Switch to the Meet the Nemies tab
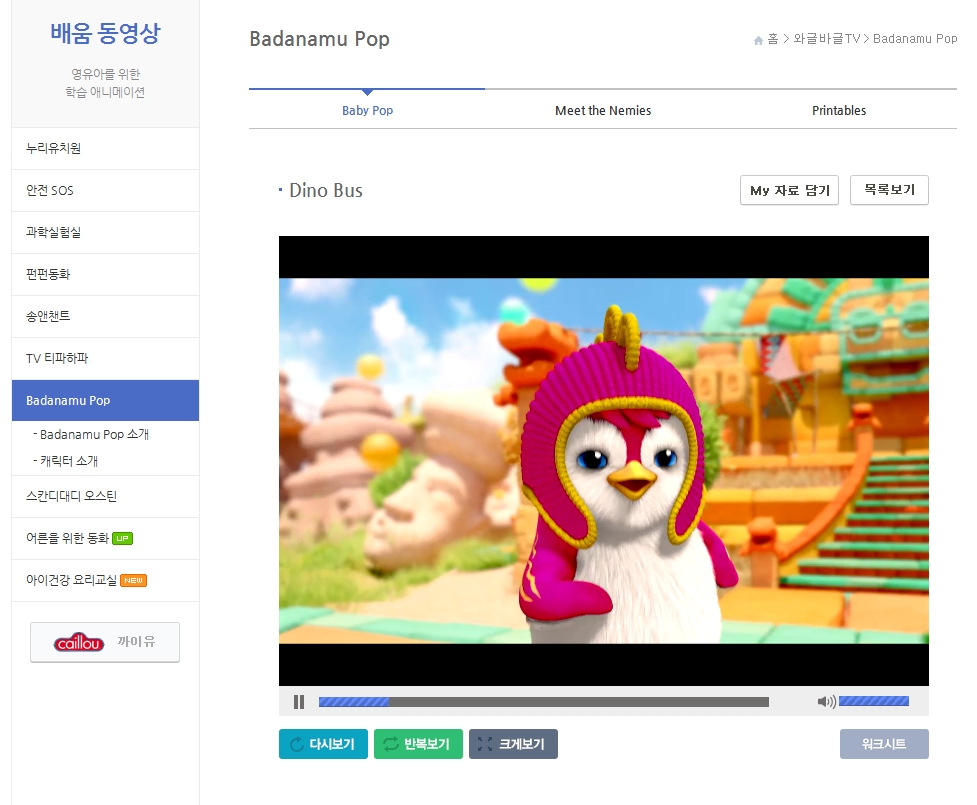The width and height of the screenshot is (977, 805). coord(603,110)
